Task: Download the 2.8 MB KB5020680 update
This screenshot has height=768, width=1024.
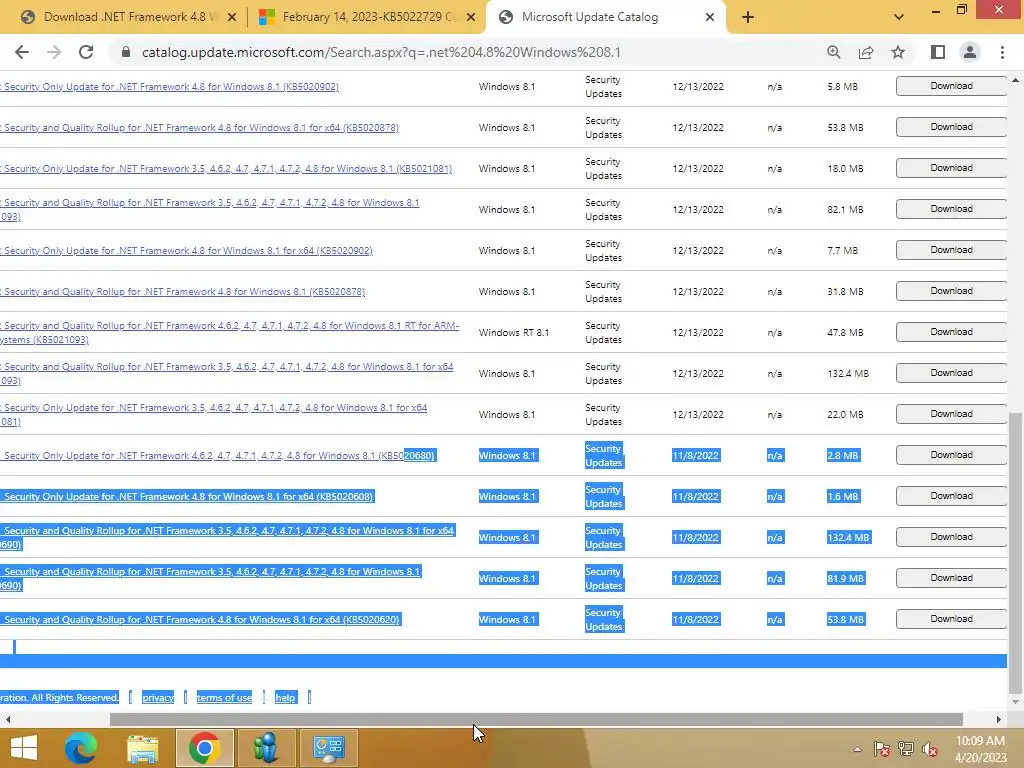Action: (951, 455)
